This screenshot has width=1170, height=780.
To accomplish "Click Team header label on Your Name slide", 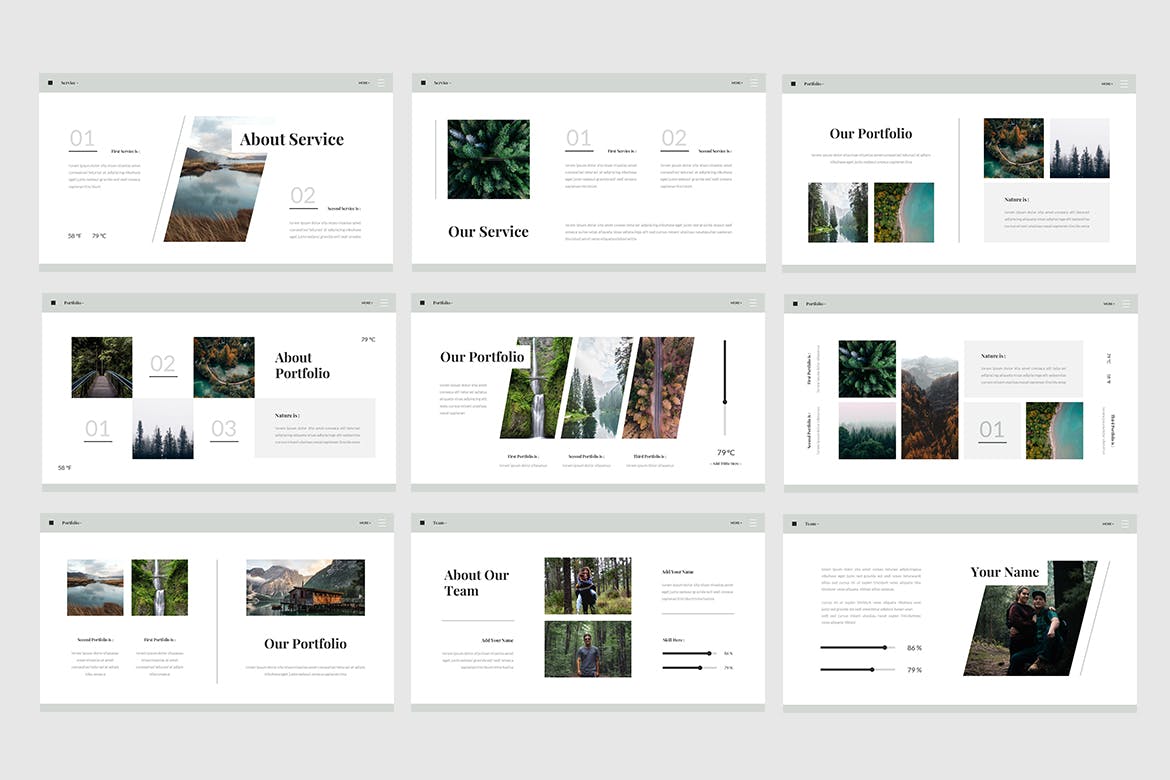I will click(812, 524).
